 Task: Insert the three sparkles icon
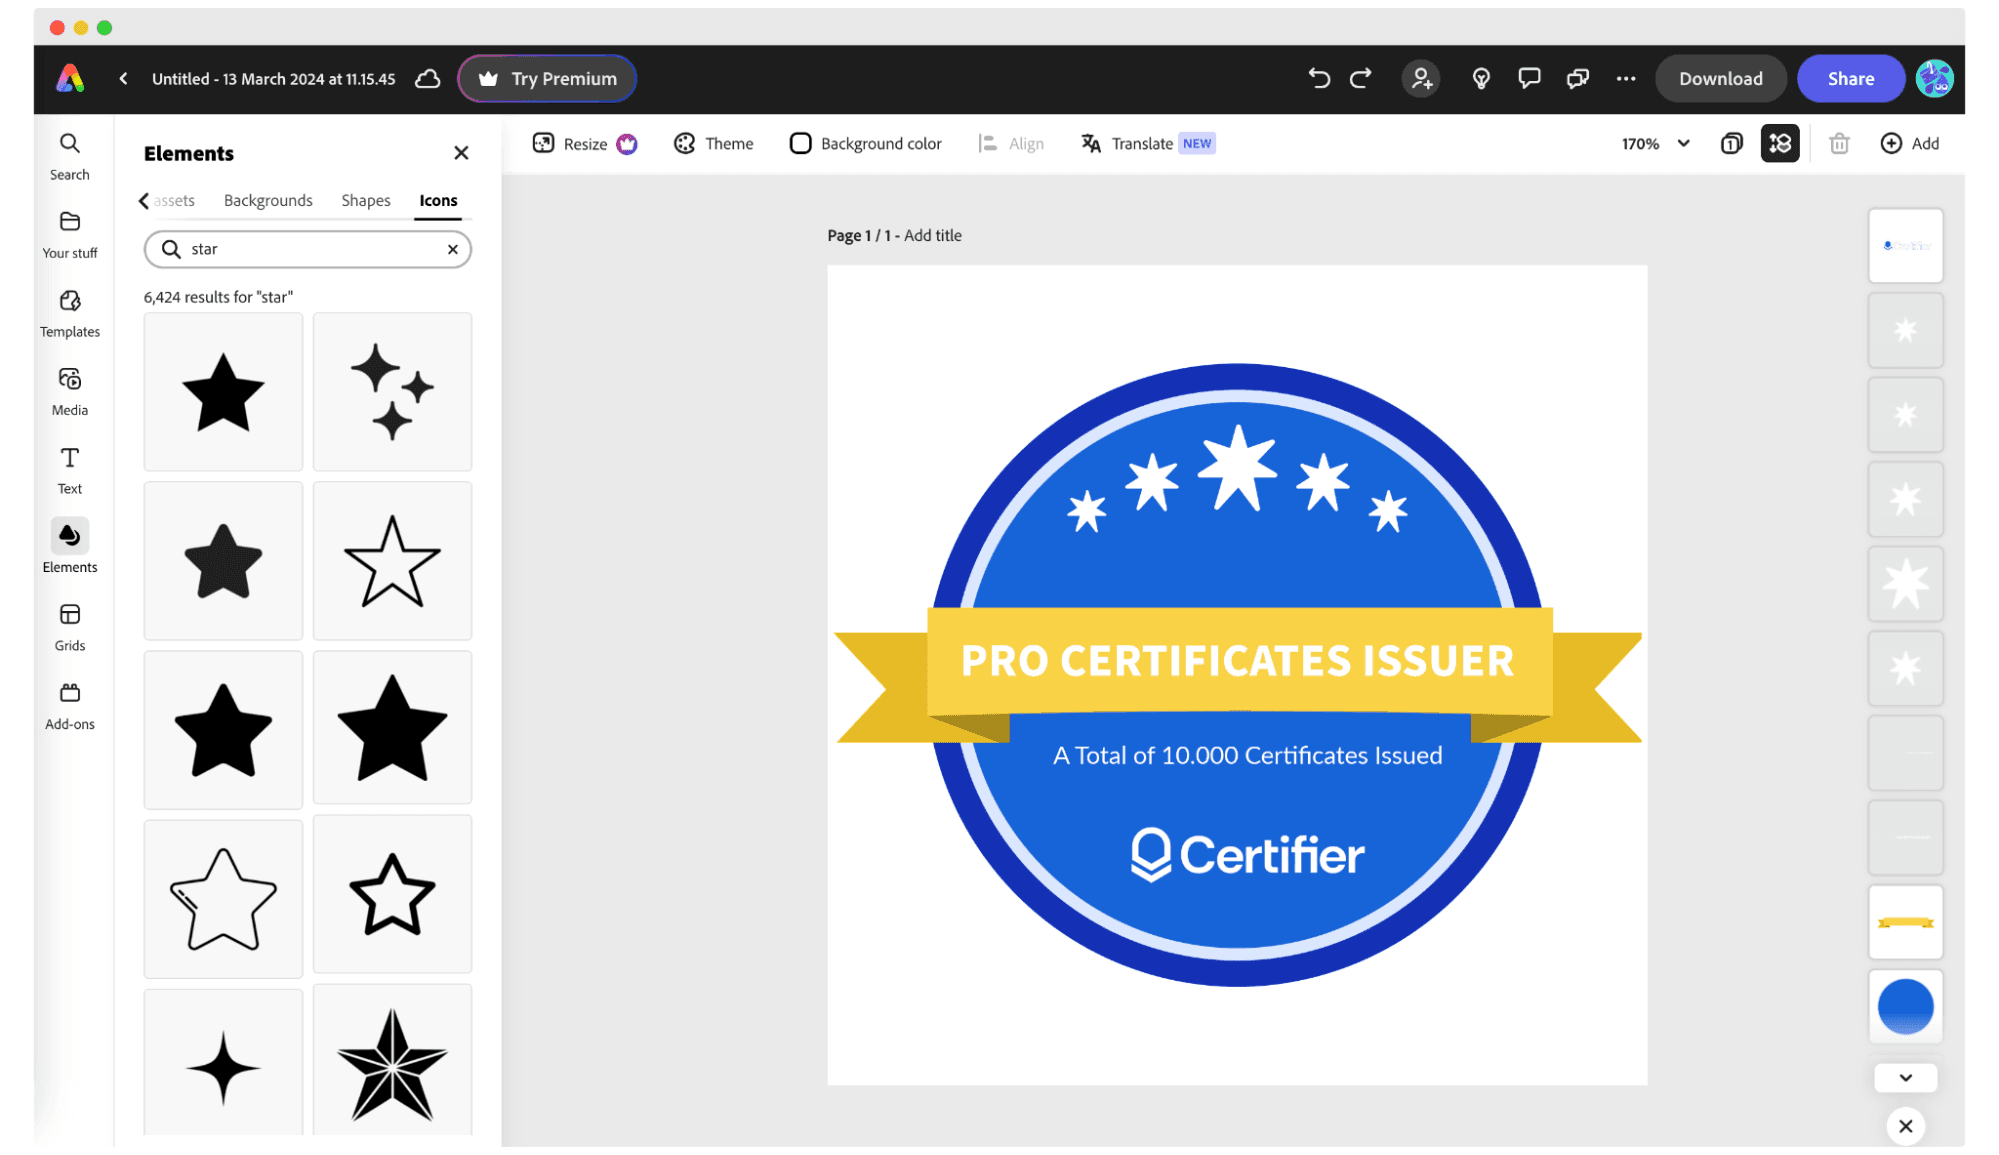pyautogui.click(x=392, y=391)
